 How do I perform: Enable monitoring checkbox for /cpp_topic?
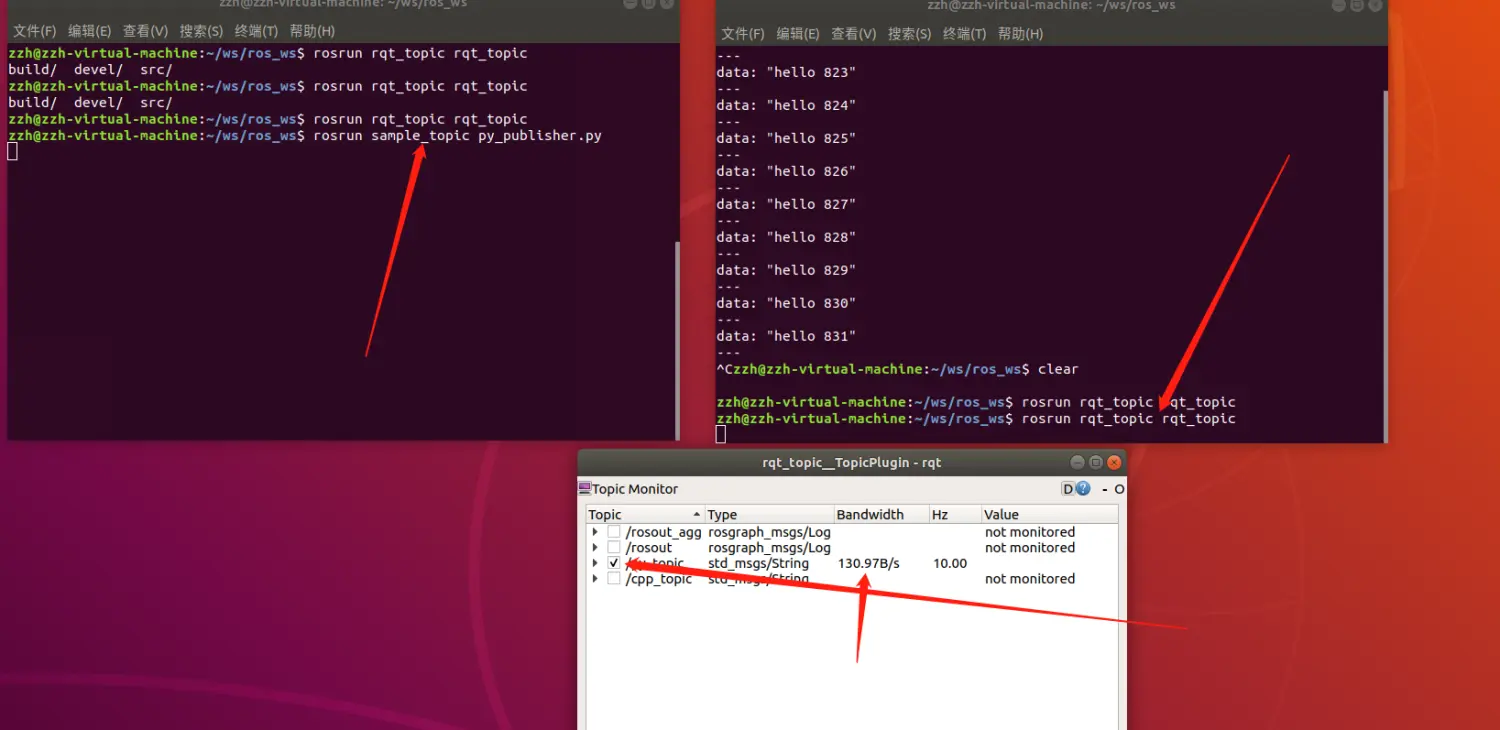point(614,578)
